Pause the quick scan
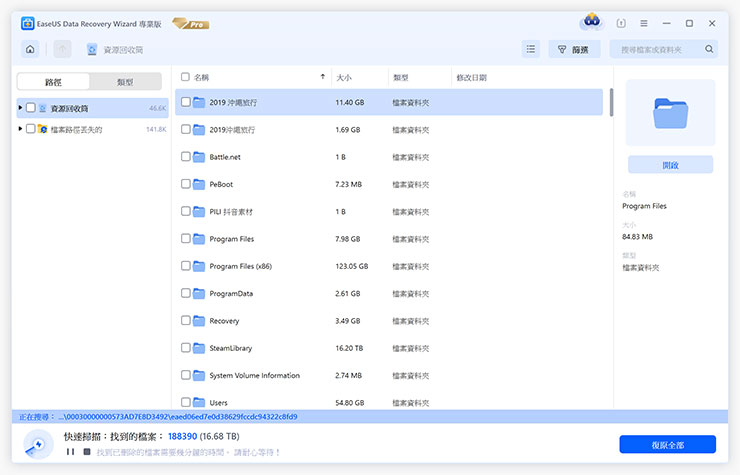The image size is (740, 475). (70, 452)
